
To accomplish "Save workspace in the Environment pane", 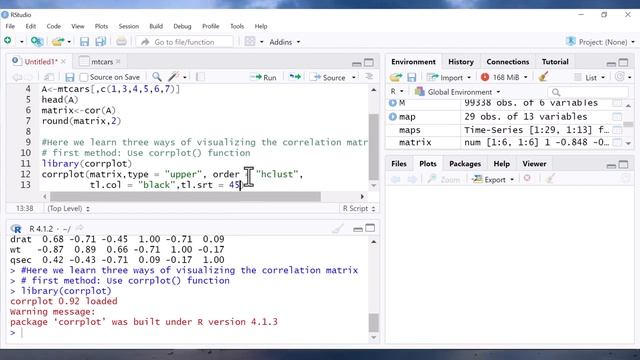I will click(x=411, y=77).
